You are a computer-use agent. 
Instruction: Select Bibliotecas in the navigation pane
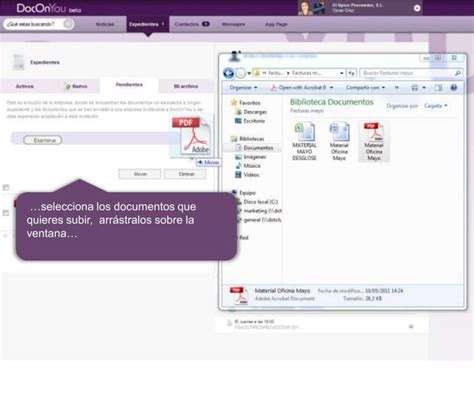coord(248,139)
